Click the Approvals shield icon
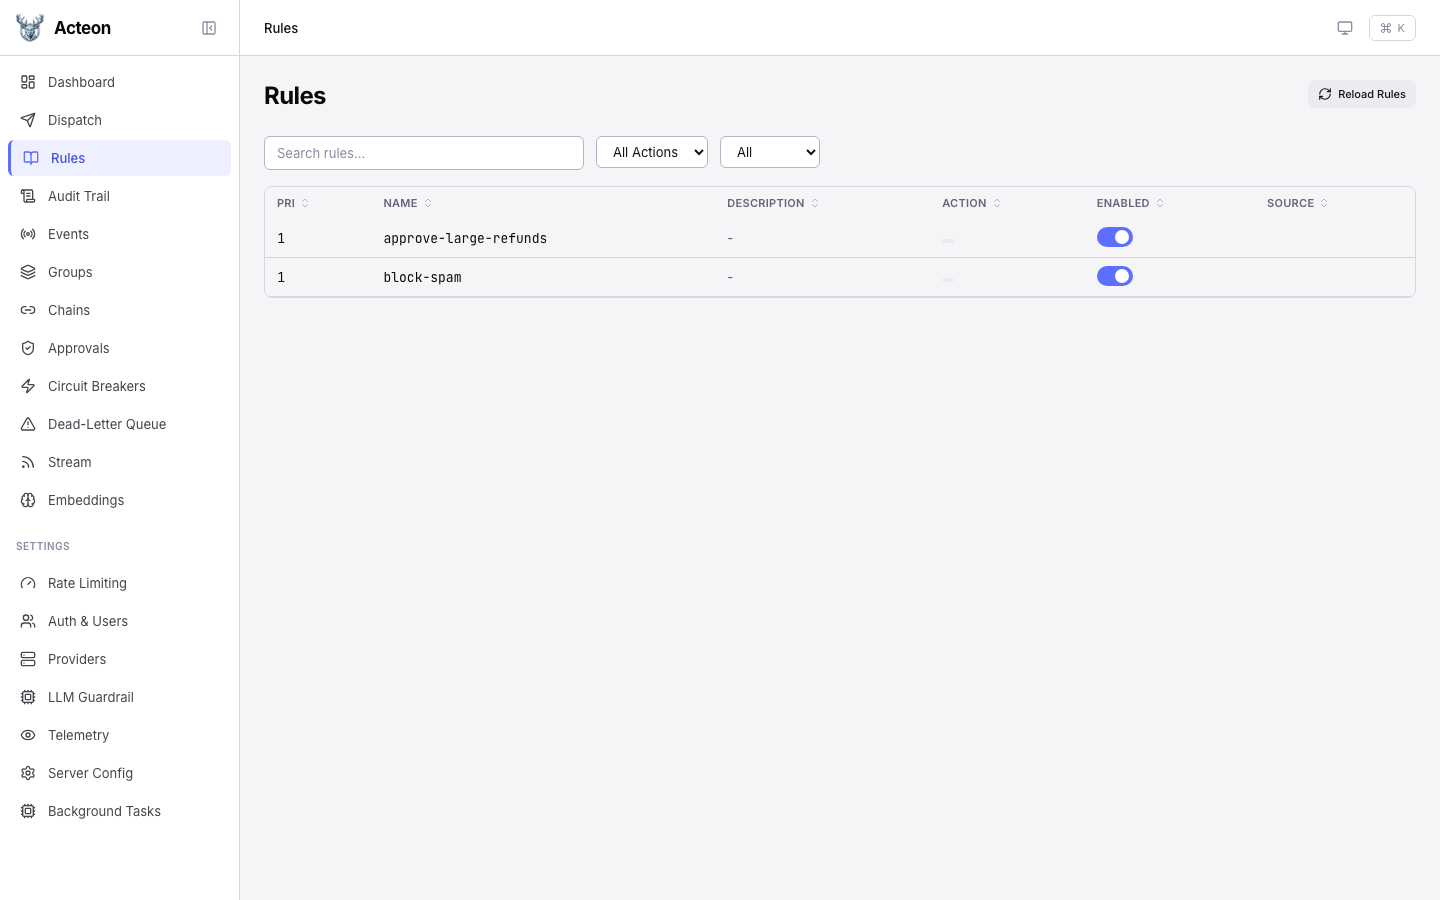This screenshot has width=1440, height=900. tap(28, 348)
